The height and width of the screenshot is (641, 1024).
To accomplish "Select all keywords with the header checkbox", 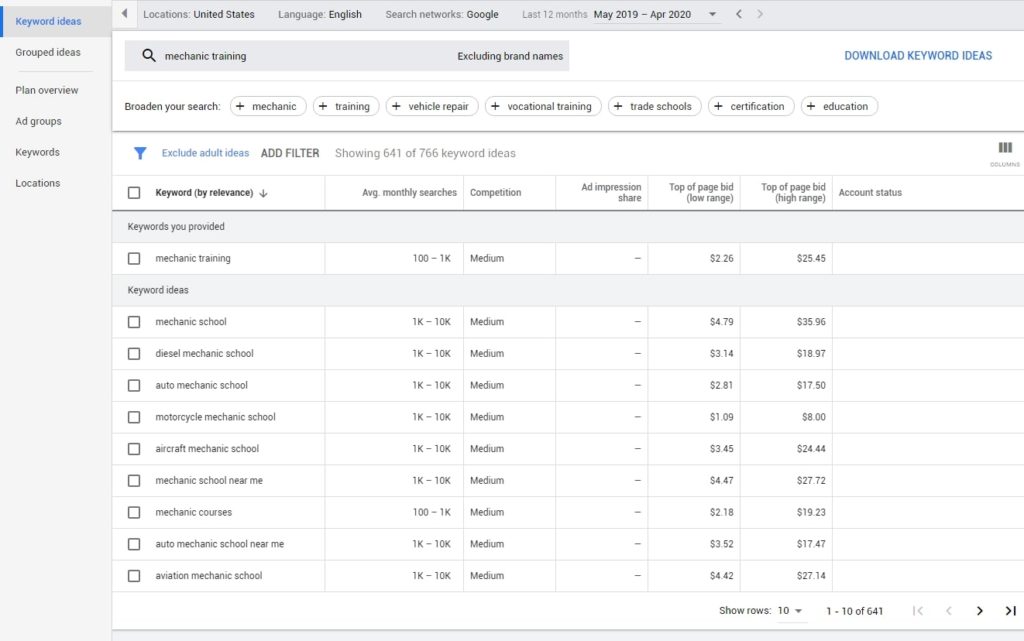I will 133,192.
